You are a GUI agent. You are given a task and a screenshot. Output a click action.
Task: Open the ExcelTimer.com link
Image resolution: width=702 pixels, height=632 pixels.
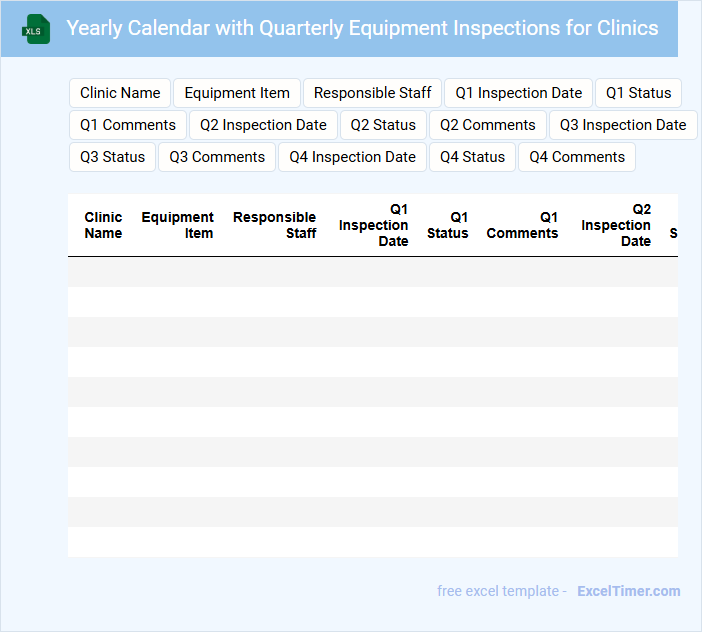[x=628, y=591]
